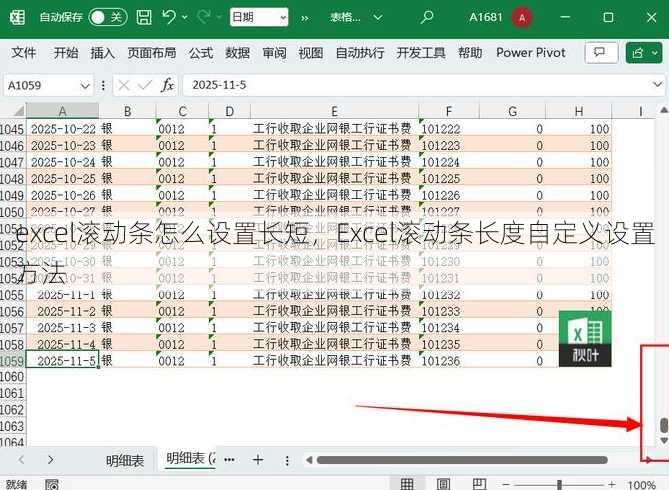This screenshot has width=669, height=490.
Task: Click the formula bar confirm checkmark
Action: [x=145, y=85]
